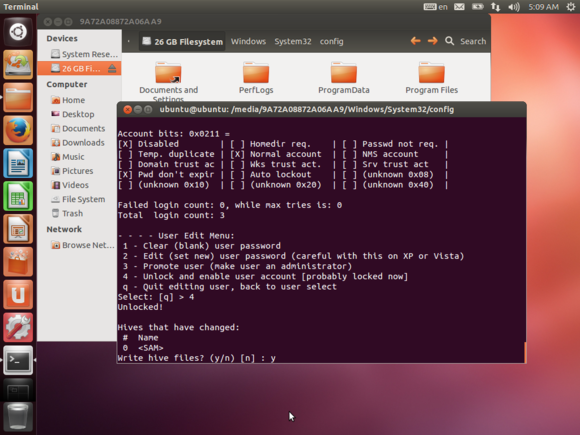580x435 pixels.
Task: Open the keyboard layout indicator
Action: [435, 7]
